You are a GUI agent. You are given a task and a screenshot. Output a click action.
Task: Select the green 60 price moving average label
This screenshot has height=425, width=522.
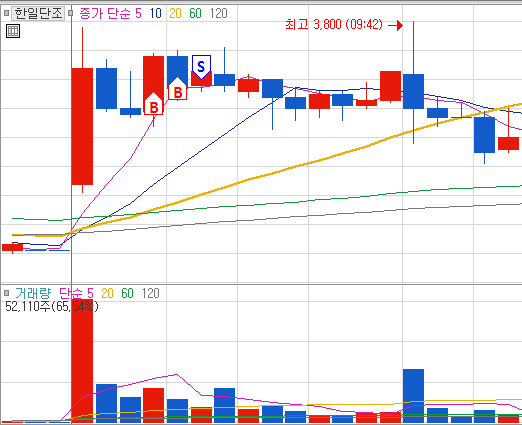pyautogui.click(x=195, y=13)
